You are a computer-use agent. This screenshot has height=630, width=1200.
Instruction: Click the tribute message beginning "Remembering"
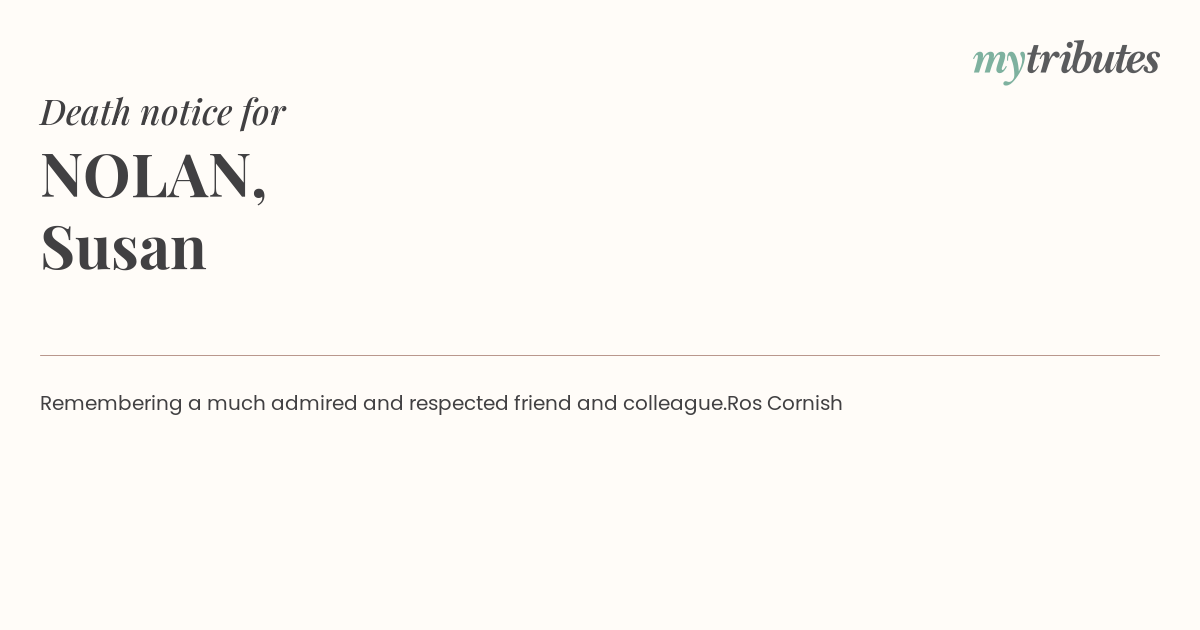coord(441,403)
